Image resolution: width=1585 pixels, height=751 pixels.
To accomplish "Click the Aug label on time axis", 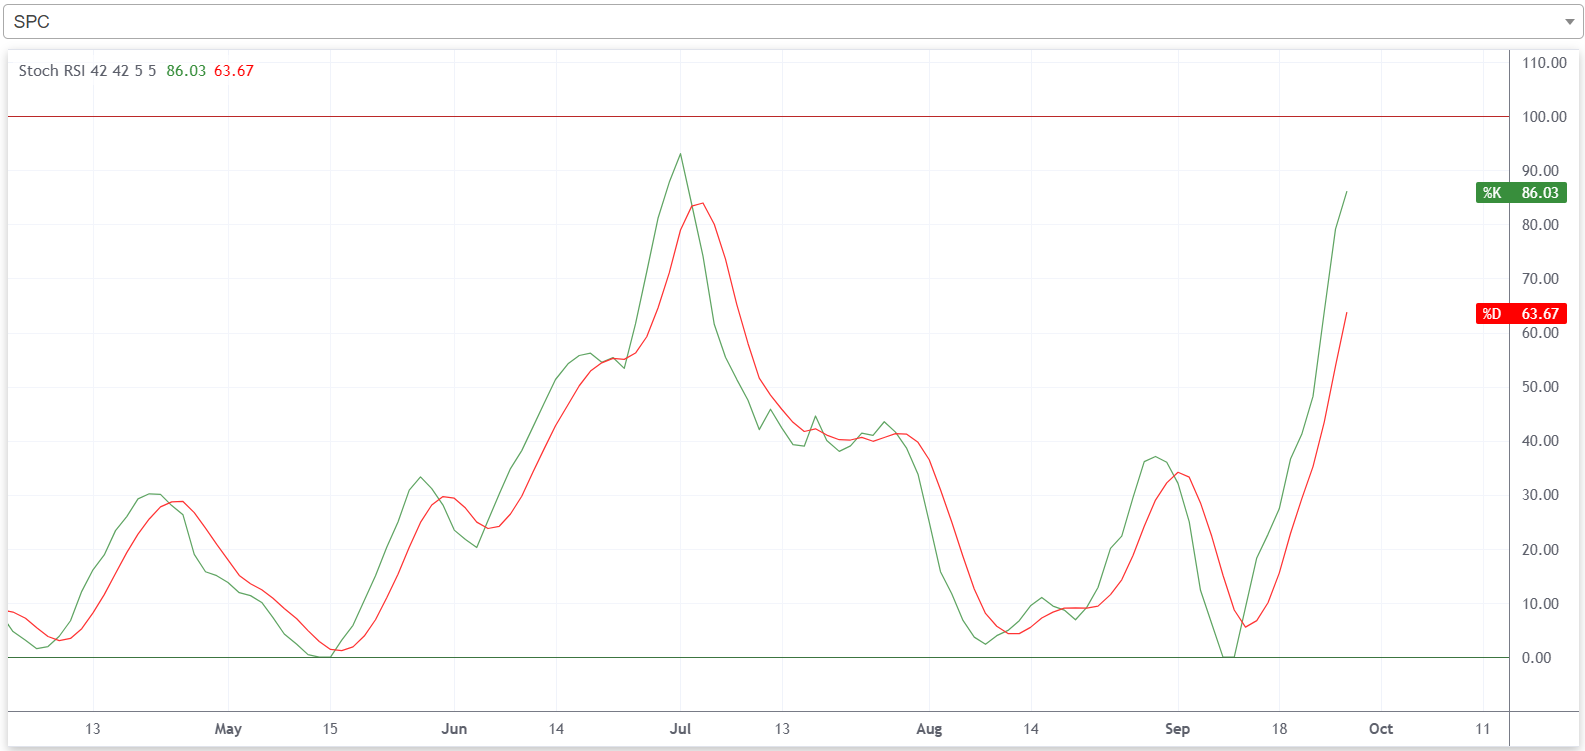I will click(929, 729).
